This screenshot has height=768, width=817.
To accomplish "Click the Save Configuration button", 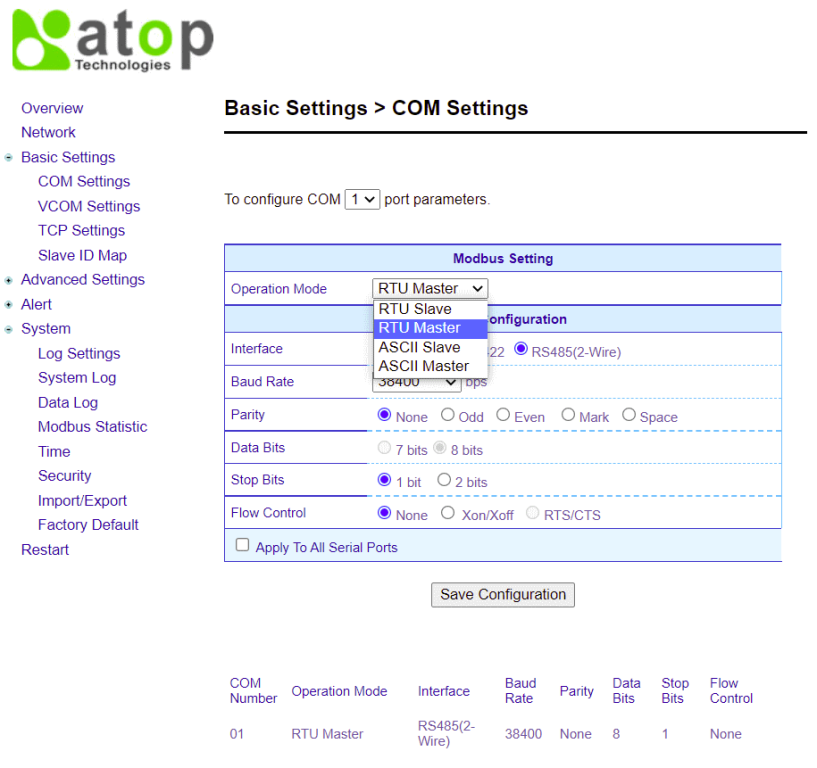I will click(x=503, y=595).
